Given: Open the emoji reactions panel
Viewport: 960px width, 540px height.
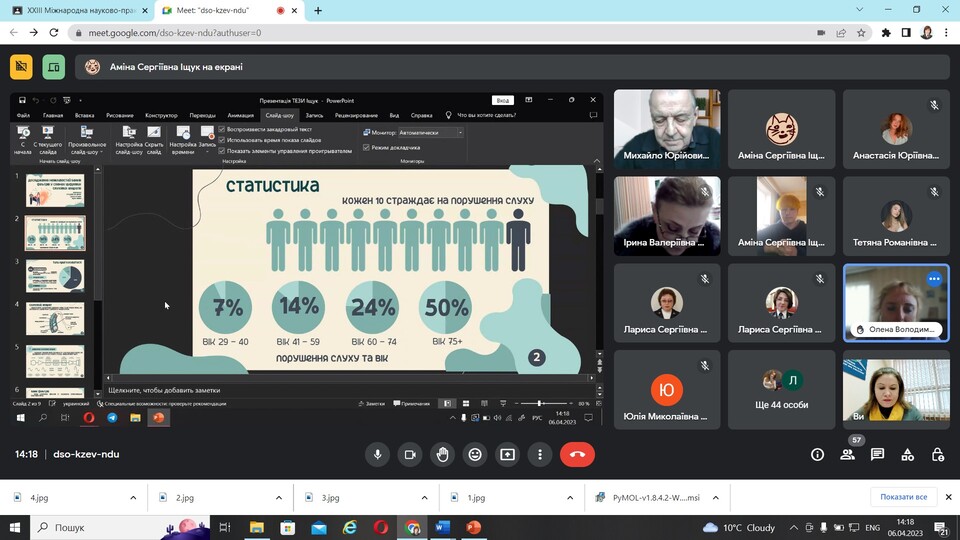Looking at the screenshot, I should [x=475, y=454].
